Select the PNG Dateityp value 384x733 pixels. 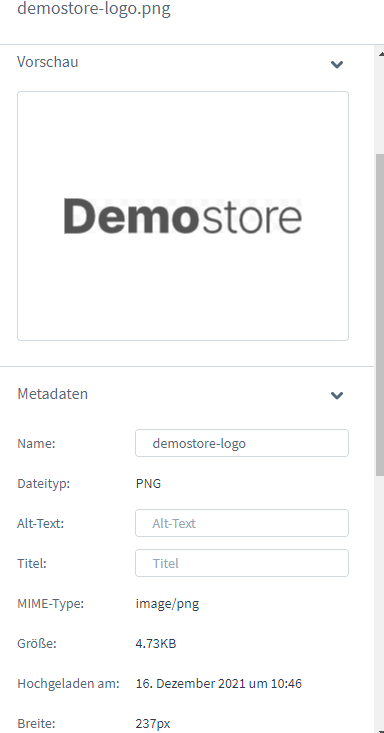(x=148, y=483)
